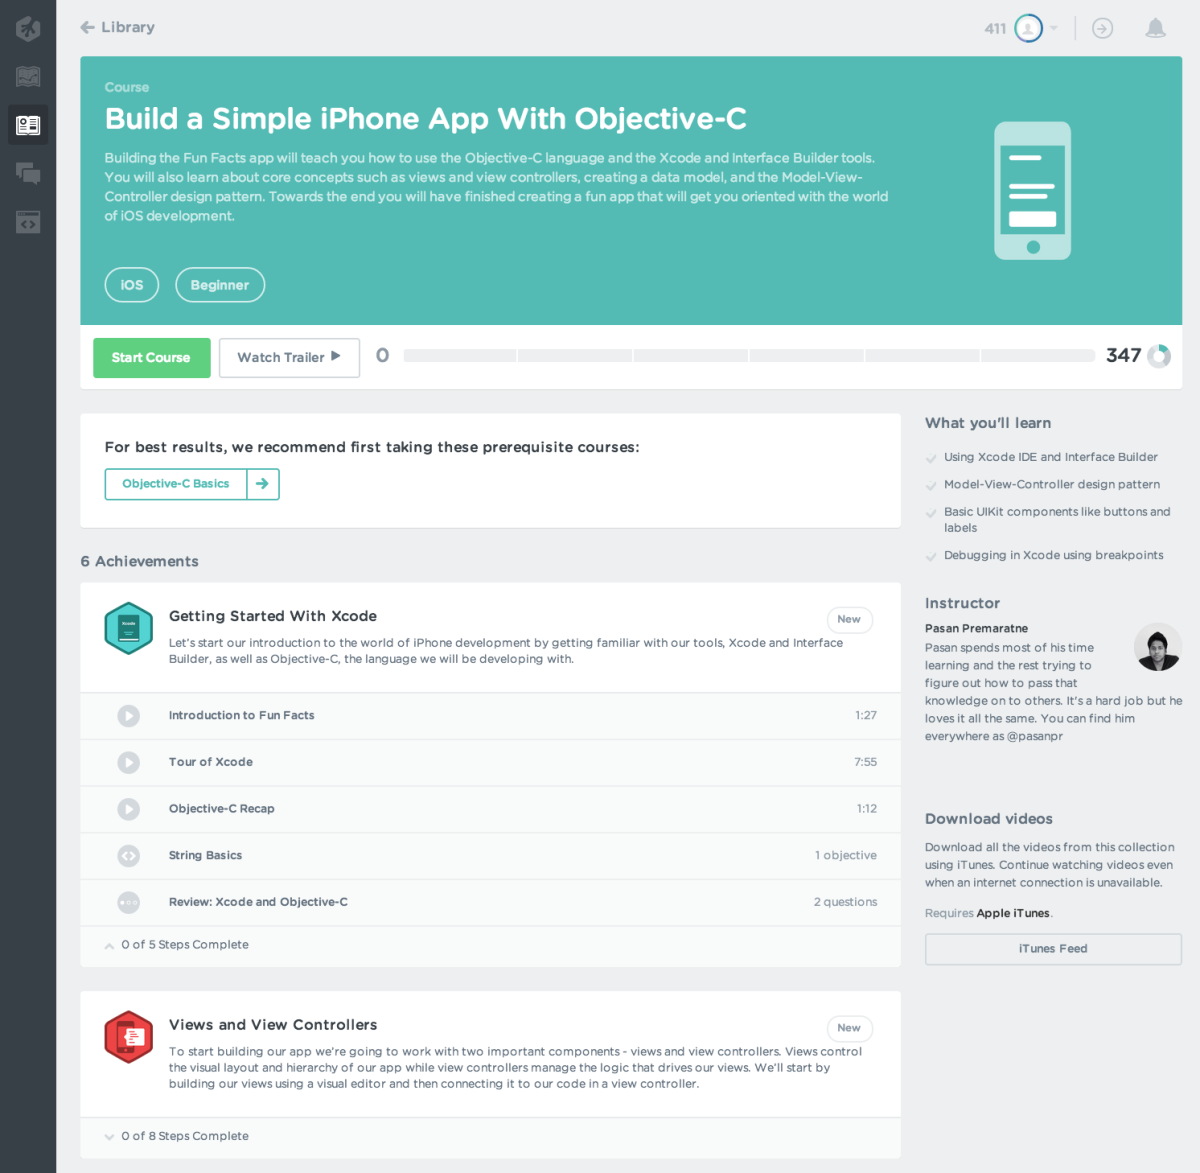Select the Library icon in sidebar
Viewport: 1200px width, 1173px height.
pyautogui.click(x=28, y=125)
